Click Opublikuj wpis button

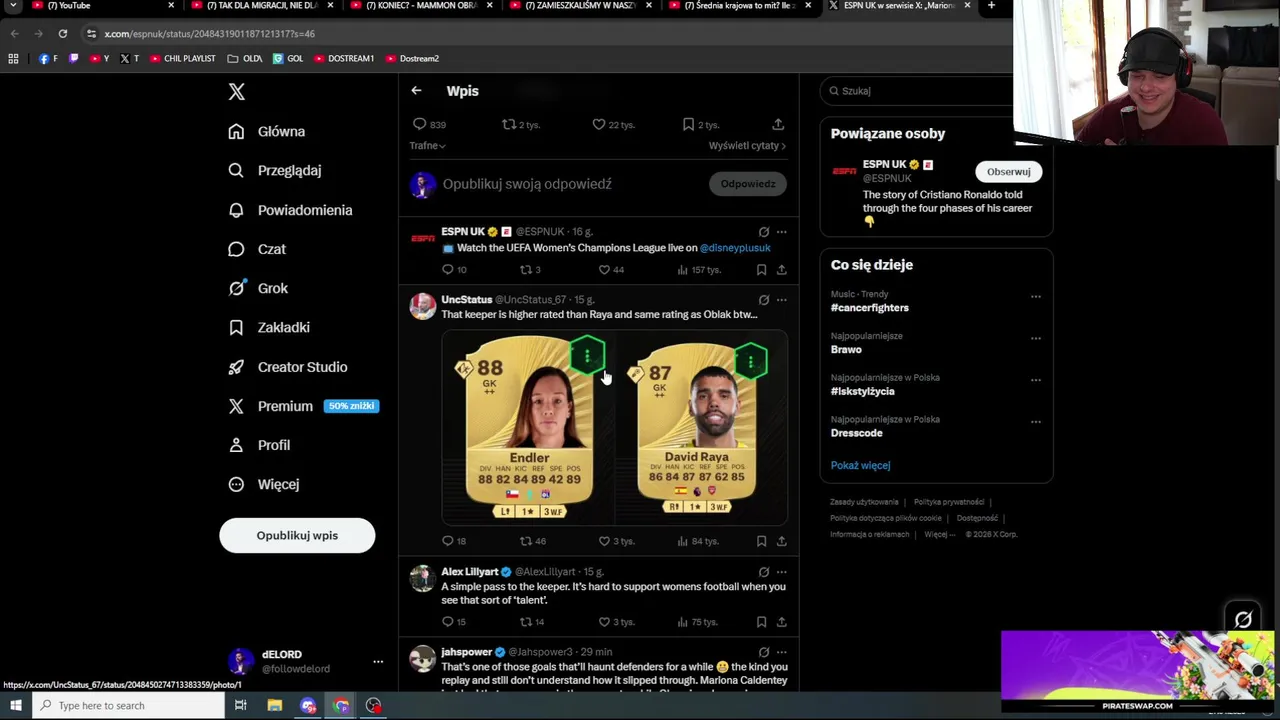tap(297, 535)
